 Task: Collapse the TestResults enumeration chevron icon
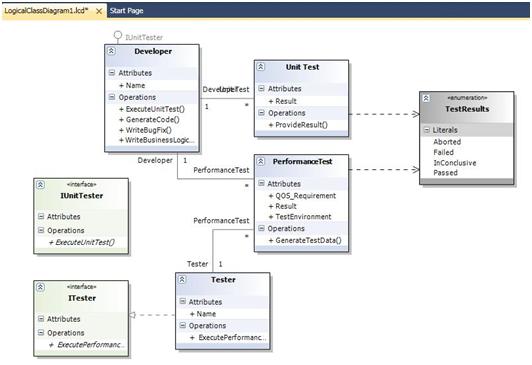tap(426, 98)
